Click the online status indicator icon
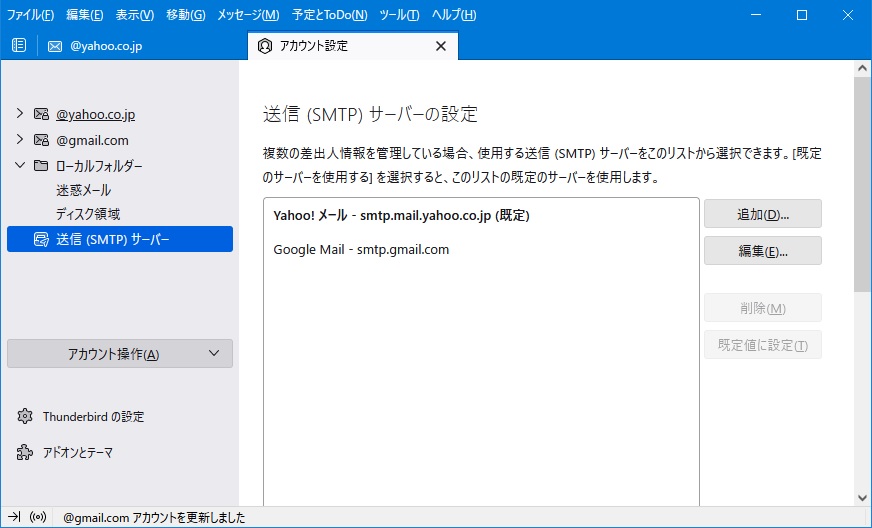This screenshot has width=872, height=528. tap(39, 518)
